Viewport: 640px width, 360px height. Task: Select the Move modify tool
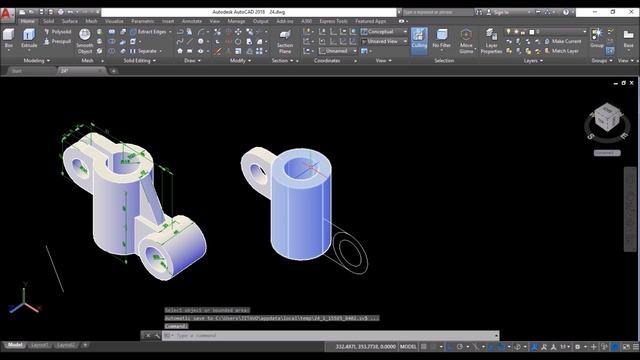pos(238,31)
